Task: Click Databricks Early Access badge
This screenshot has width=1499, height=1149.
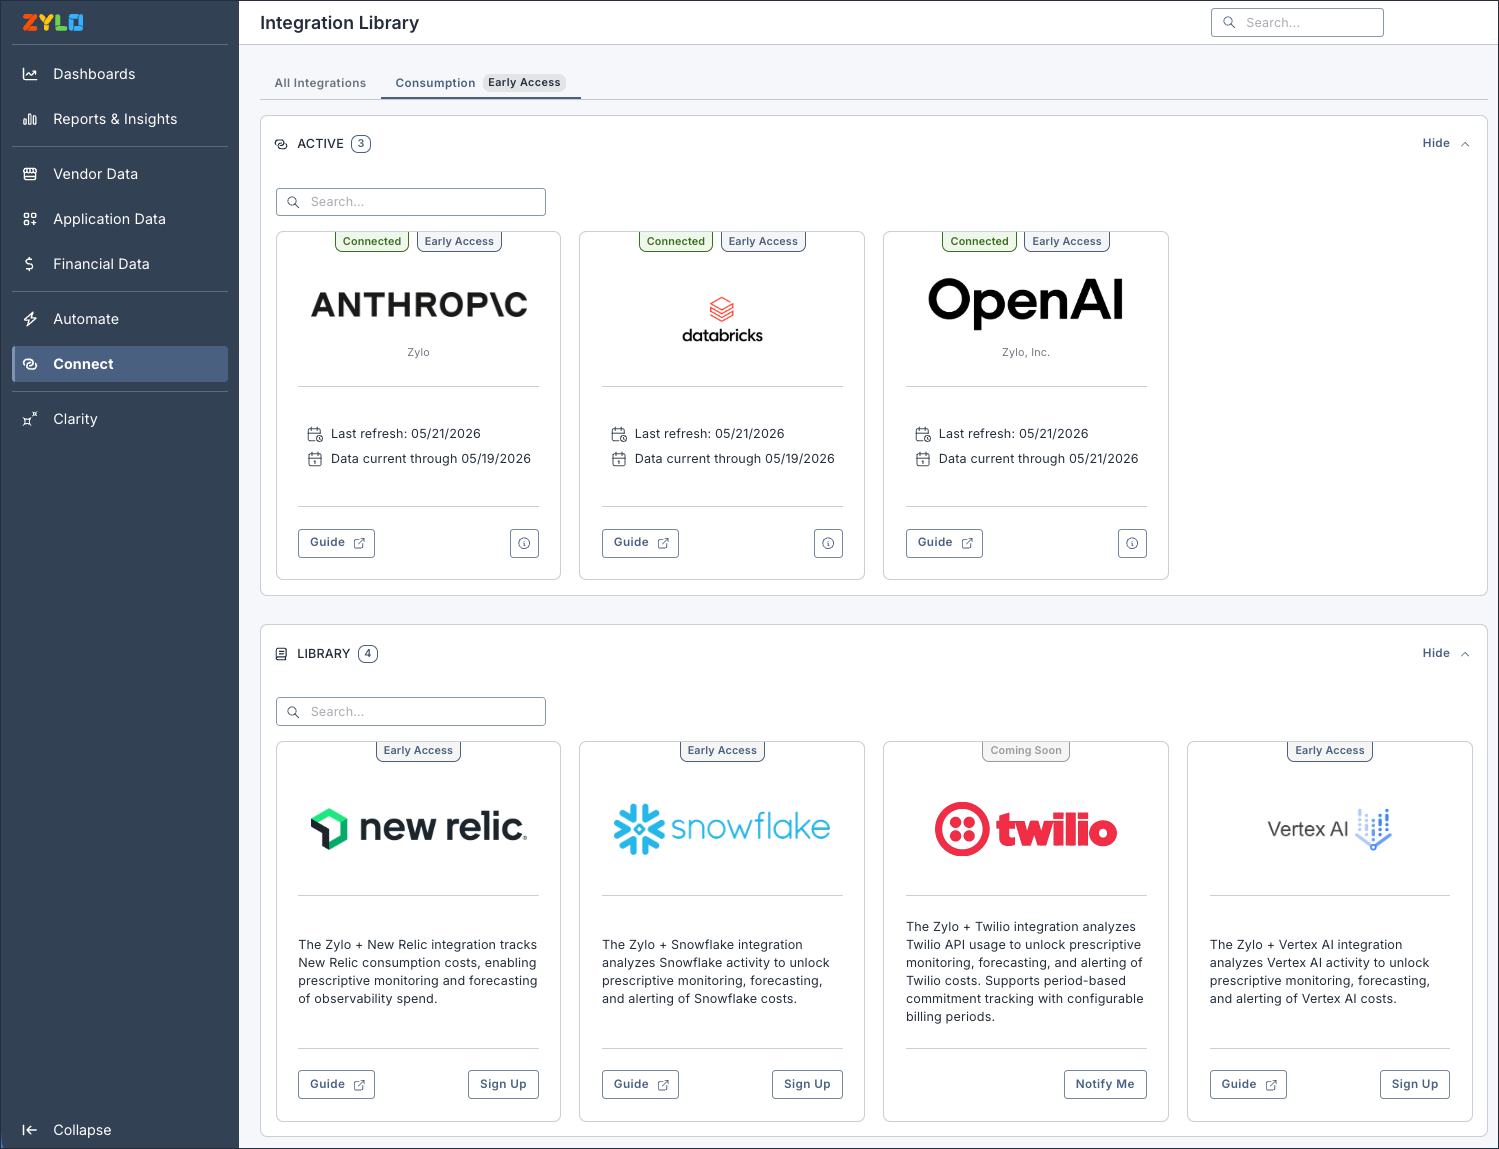Action: (763, 241)
